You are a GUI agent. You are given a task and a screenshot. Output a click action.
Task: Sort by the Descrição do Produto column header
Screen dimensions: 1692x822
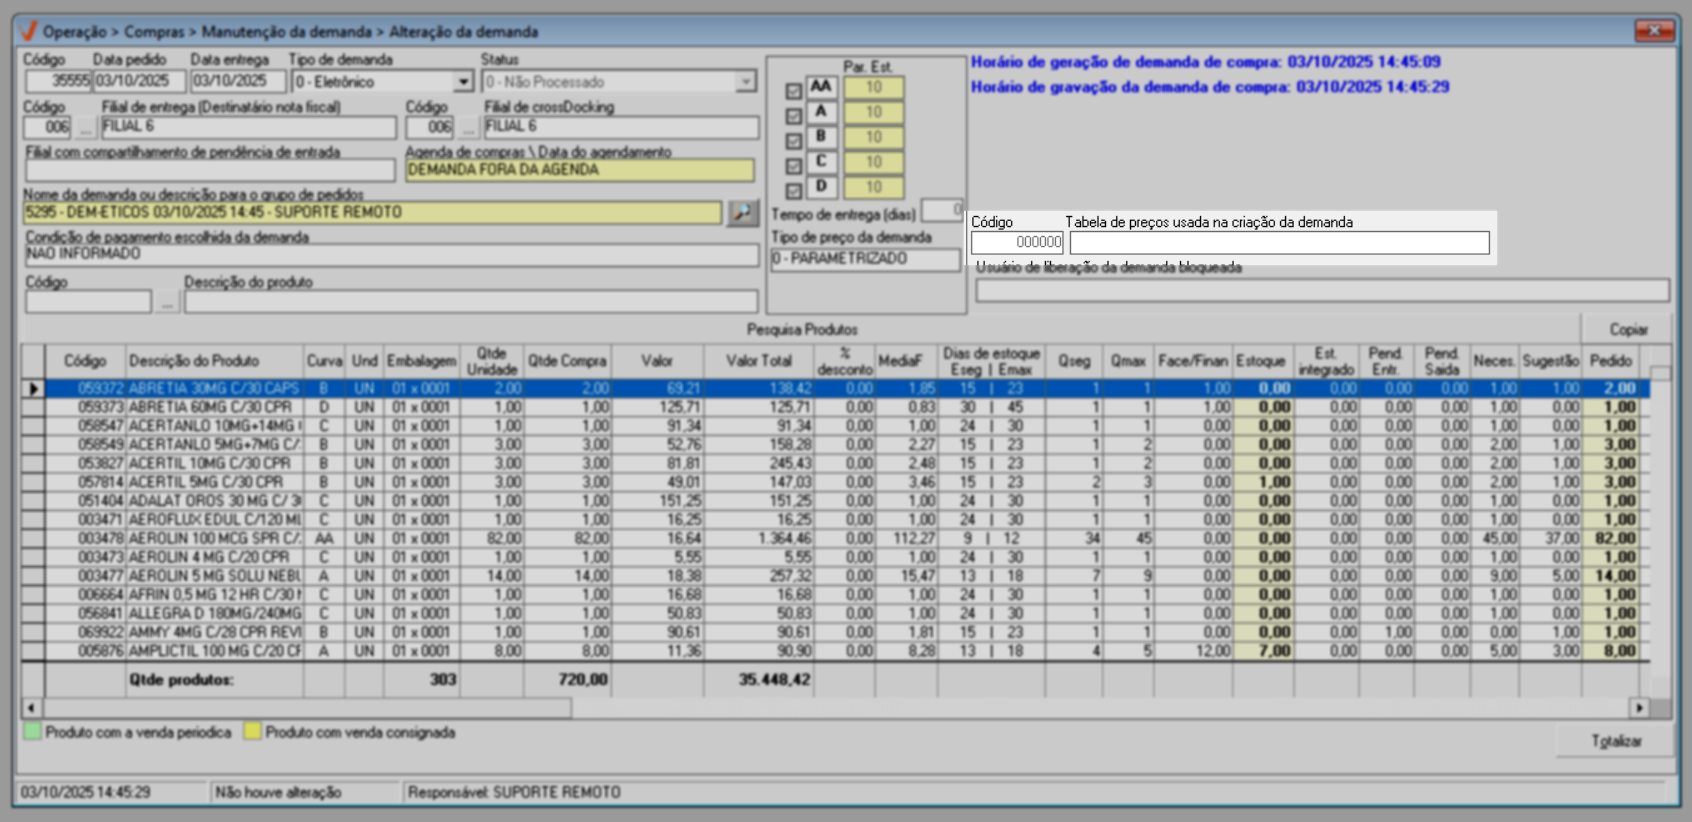pyautogui.click(x=194, y=361)
